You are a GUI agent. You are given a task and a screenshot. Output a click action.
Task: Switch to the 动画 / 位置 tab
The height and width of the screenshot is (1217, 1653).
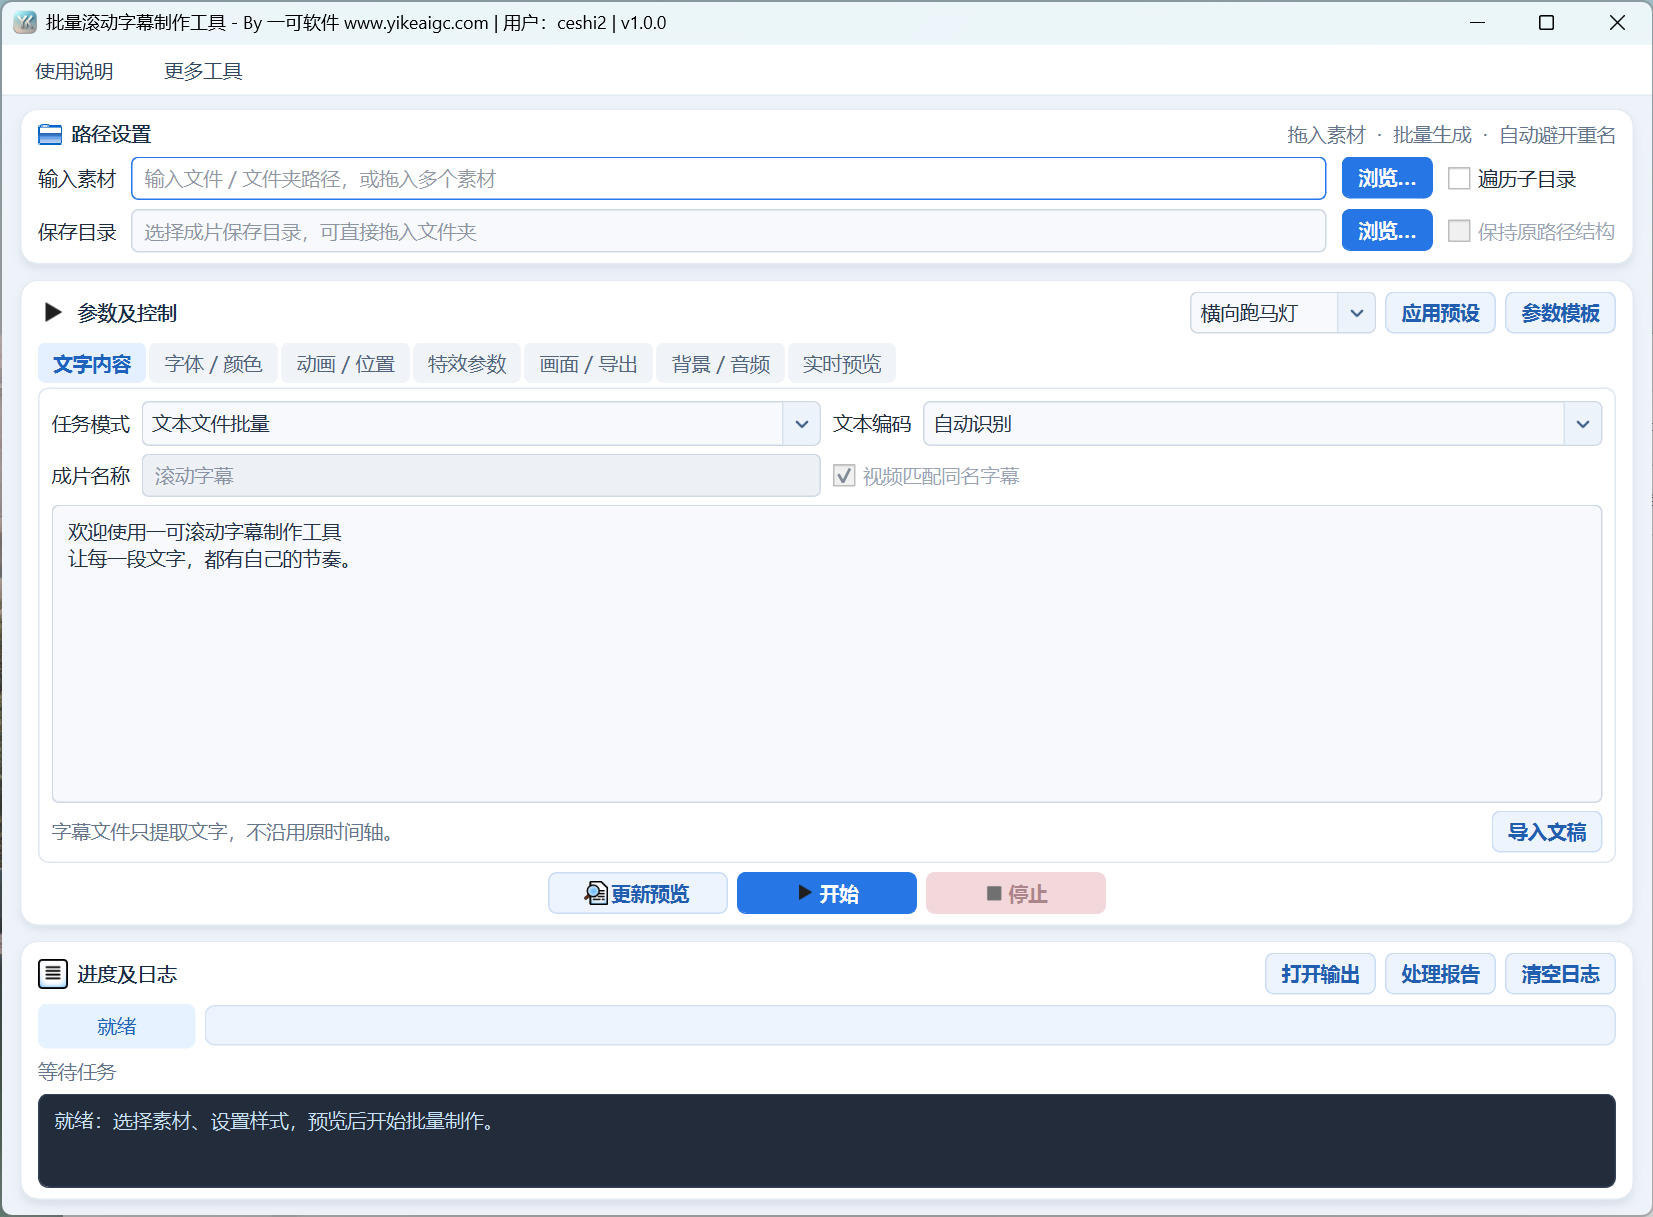tap(345, 364)
